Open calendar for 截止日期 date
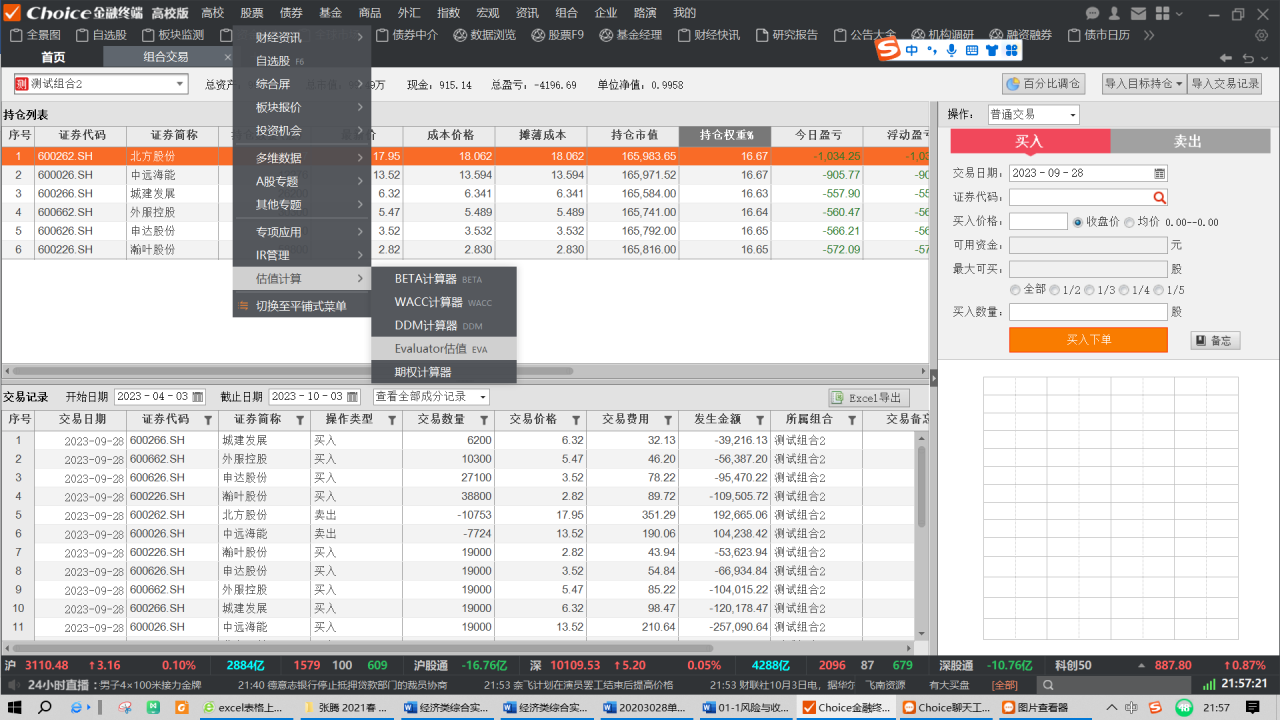1280x720 pixels. tap(352, 397)
